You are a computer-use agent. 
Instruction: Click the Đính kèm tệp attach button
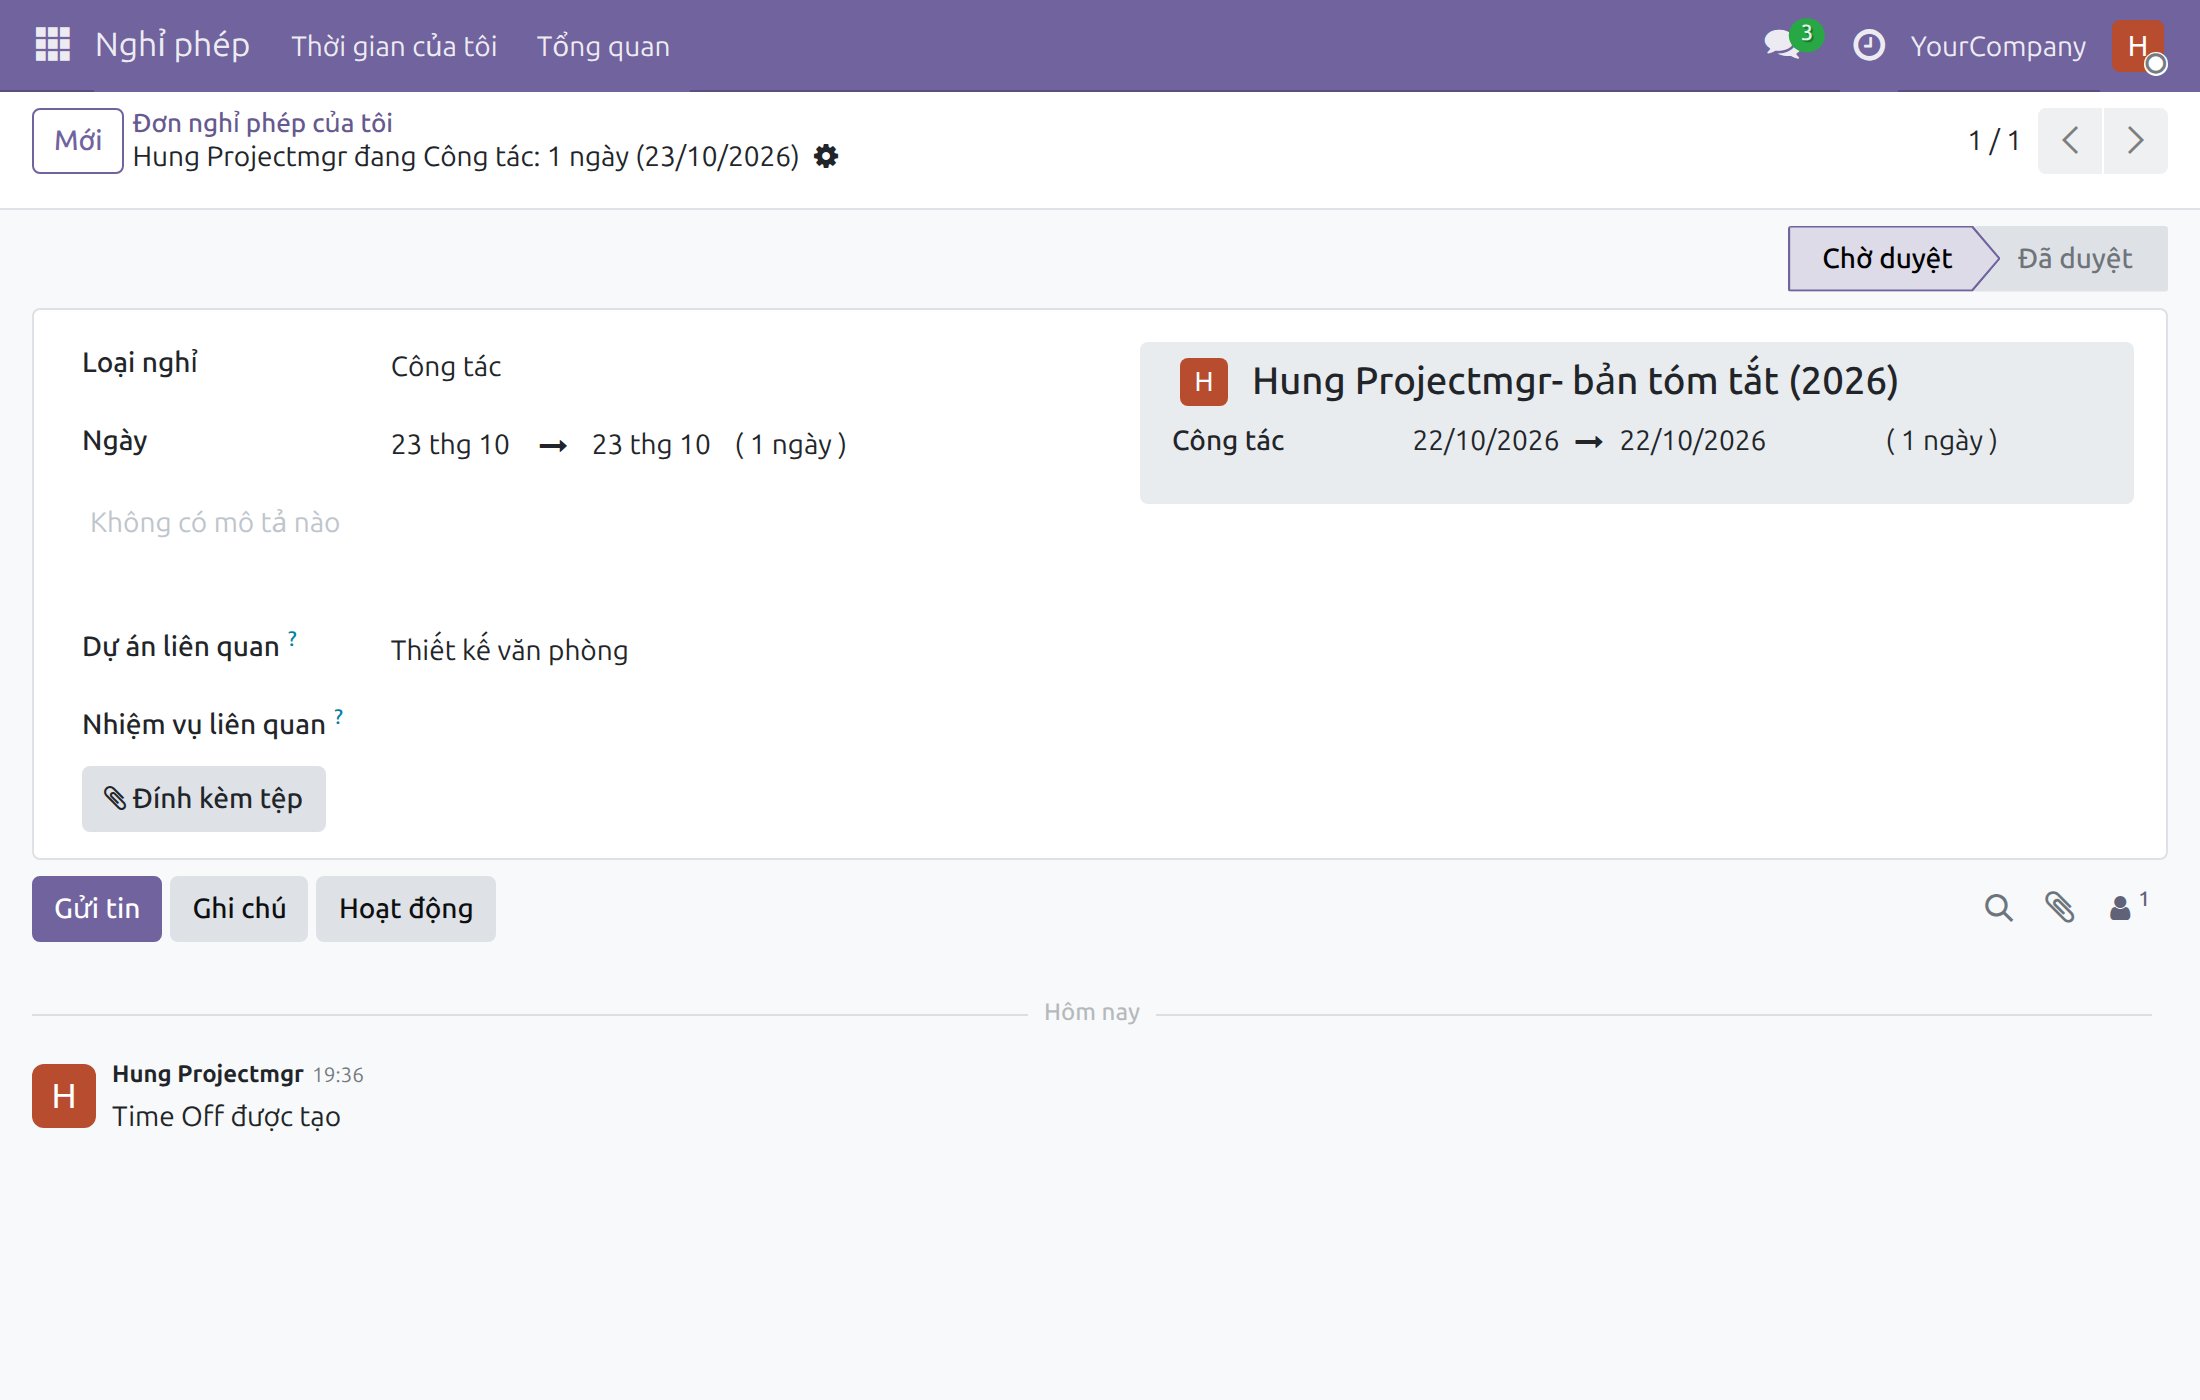[204, 798]
